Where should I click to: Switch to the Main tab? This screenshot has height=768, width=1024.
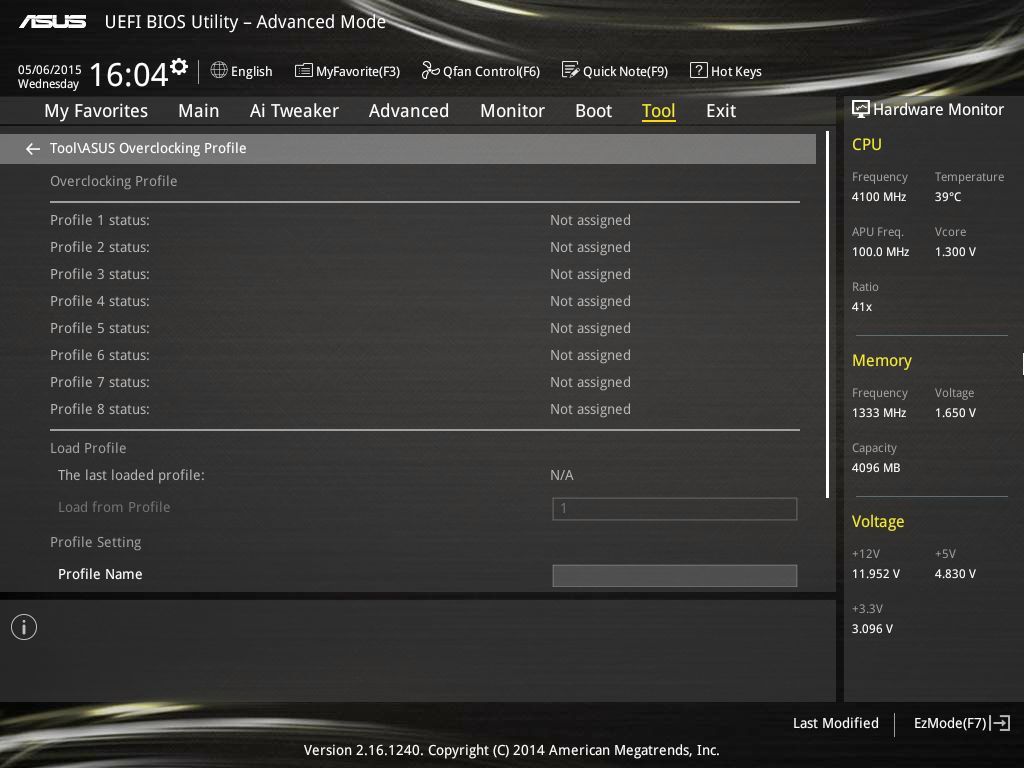point(199,111)
